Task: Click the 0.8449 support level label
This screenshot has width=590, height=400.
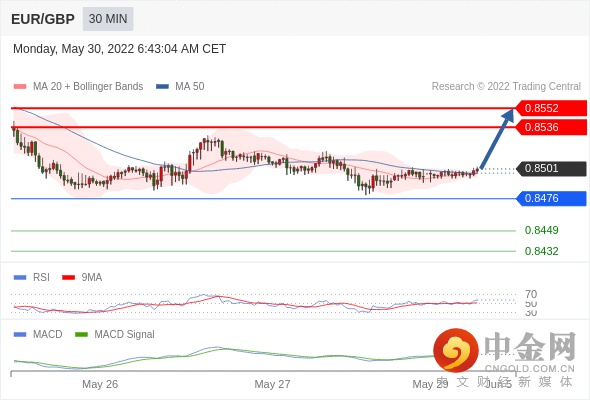Action: coord(541,230)
